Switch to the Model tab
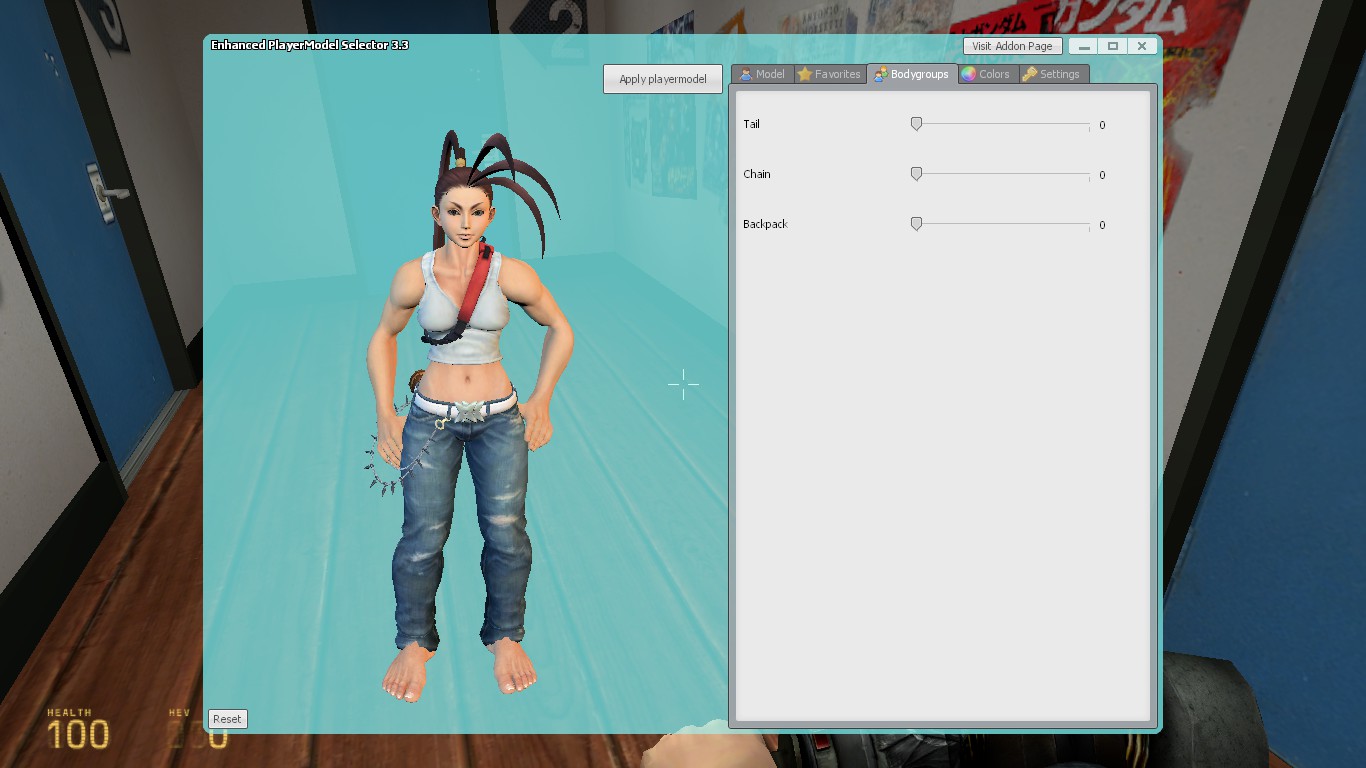The image size is (1366, 768). click(763, 74)
